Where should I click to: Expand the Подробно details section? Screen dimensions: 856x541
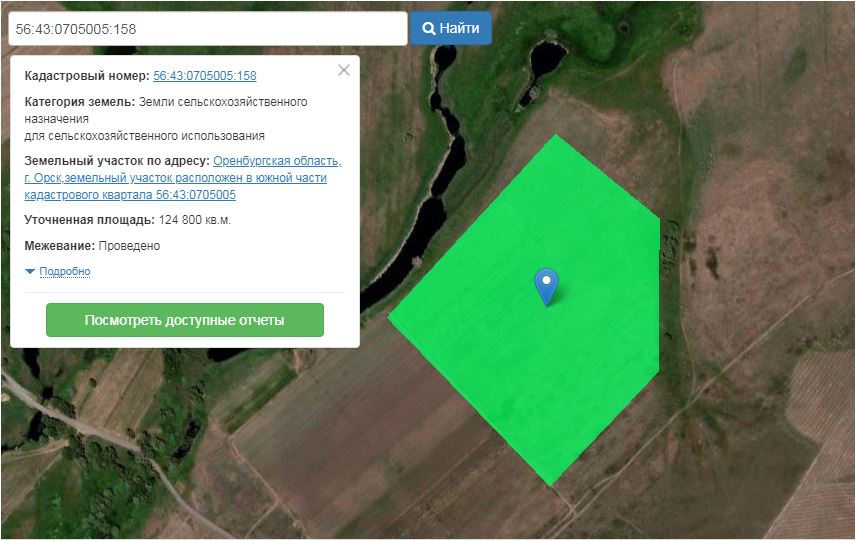pos(64,271)
